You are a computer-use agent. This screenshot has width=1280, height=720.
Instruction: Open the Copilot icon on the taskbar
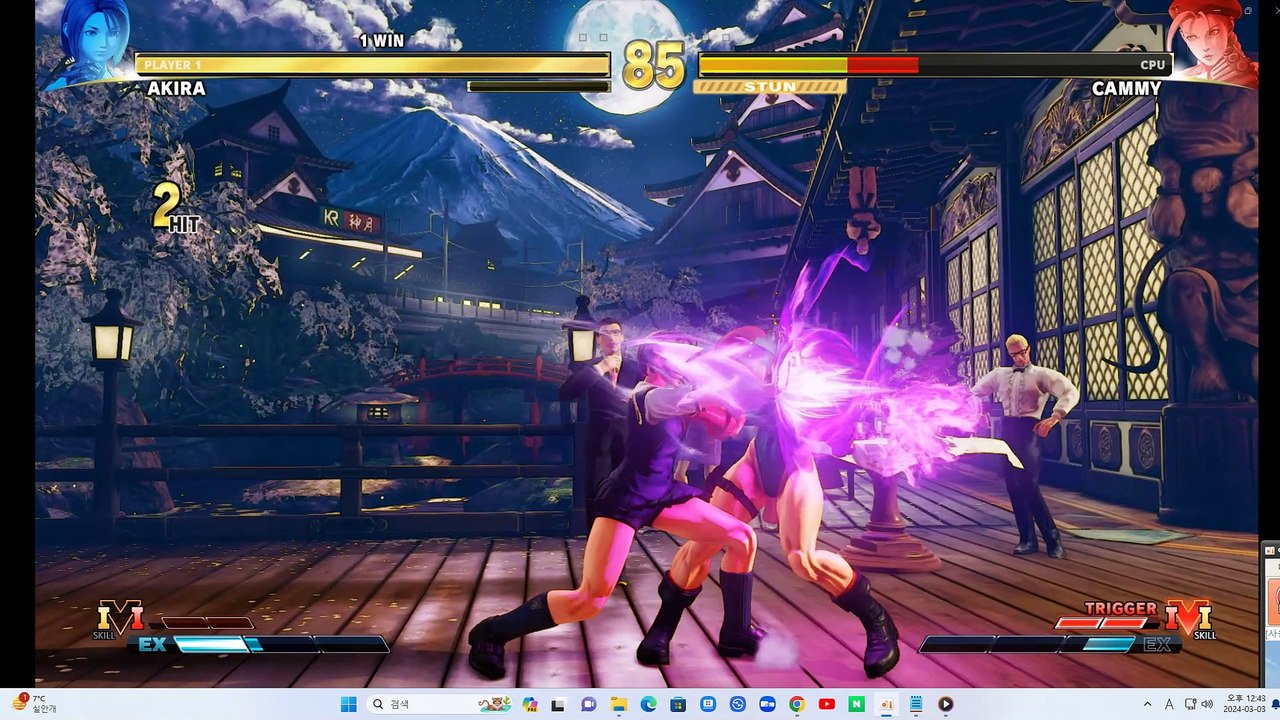tap(529, 704)
